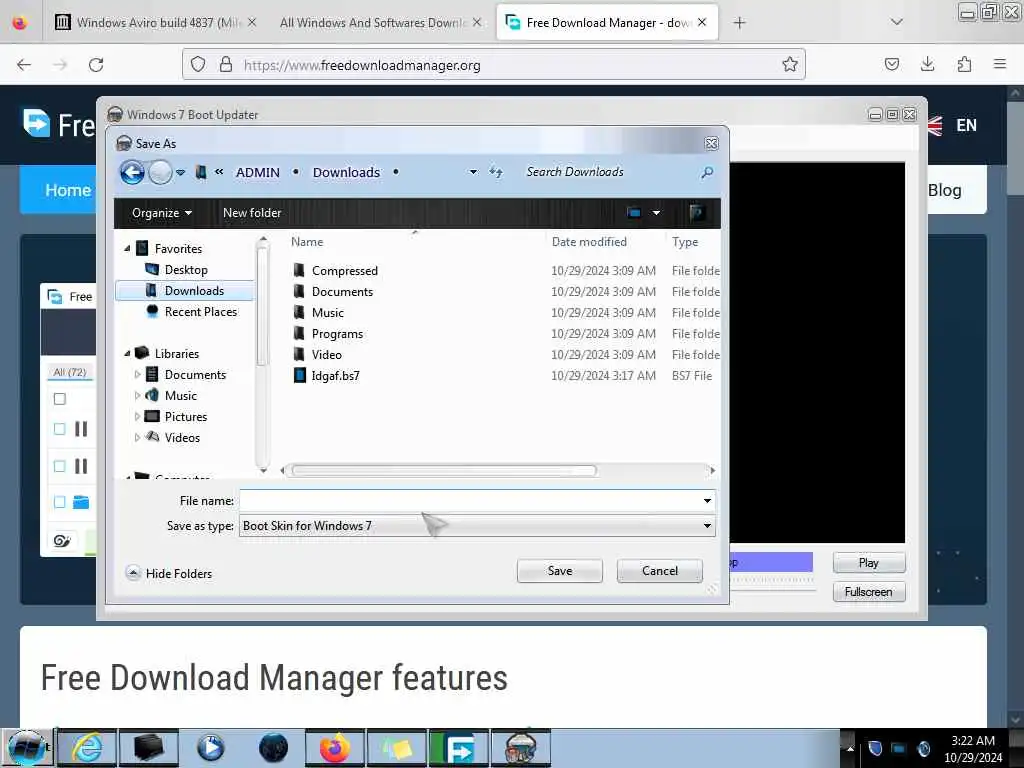The image size is (1024, 768).
Task: Click the Save button
Action: (560, 571)
